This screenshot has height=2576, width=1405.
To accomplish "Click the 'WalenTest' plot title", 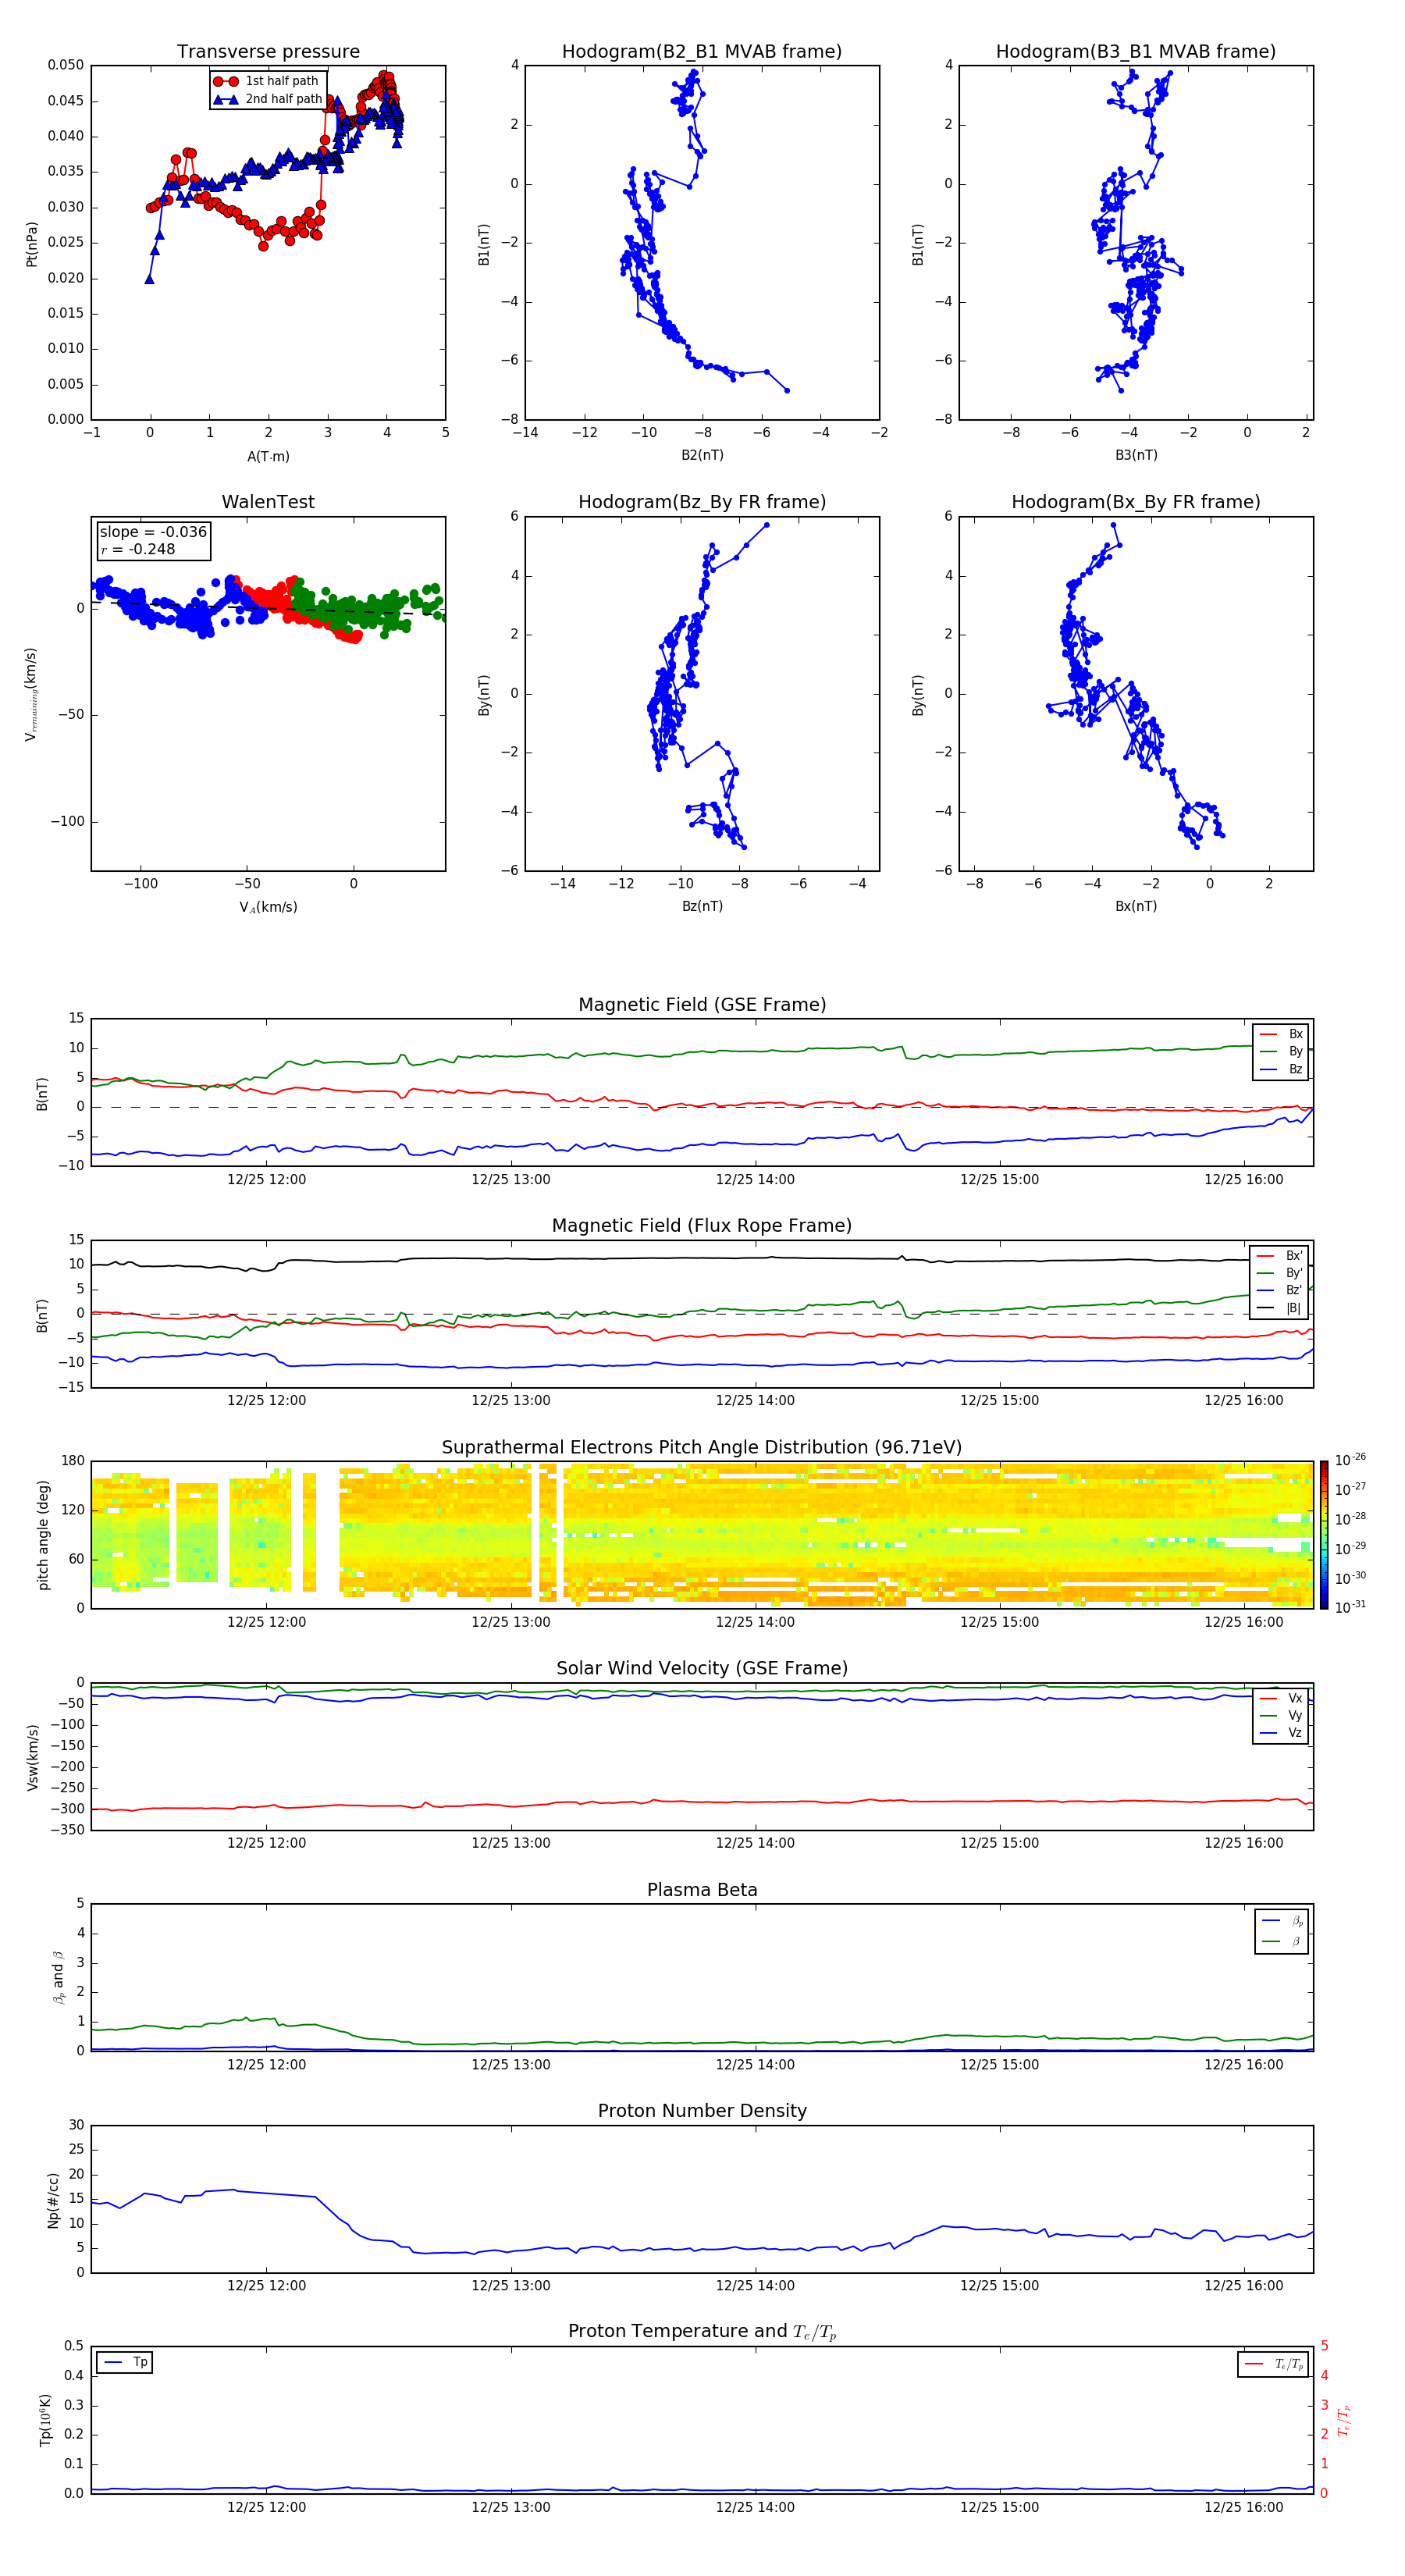I will [x=268, y=502].
